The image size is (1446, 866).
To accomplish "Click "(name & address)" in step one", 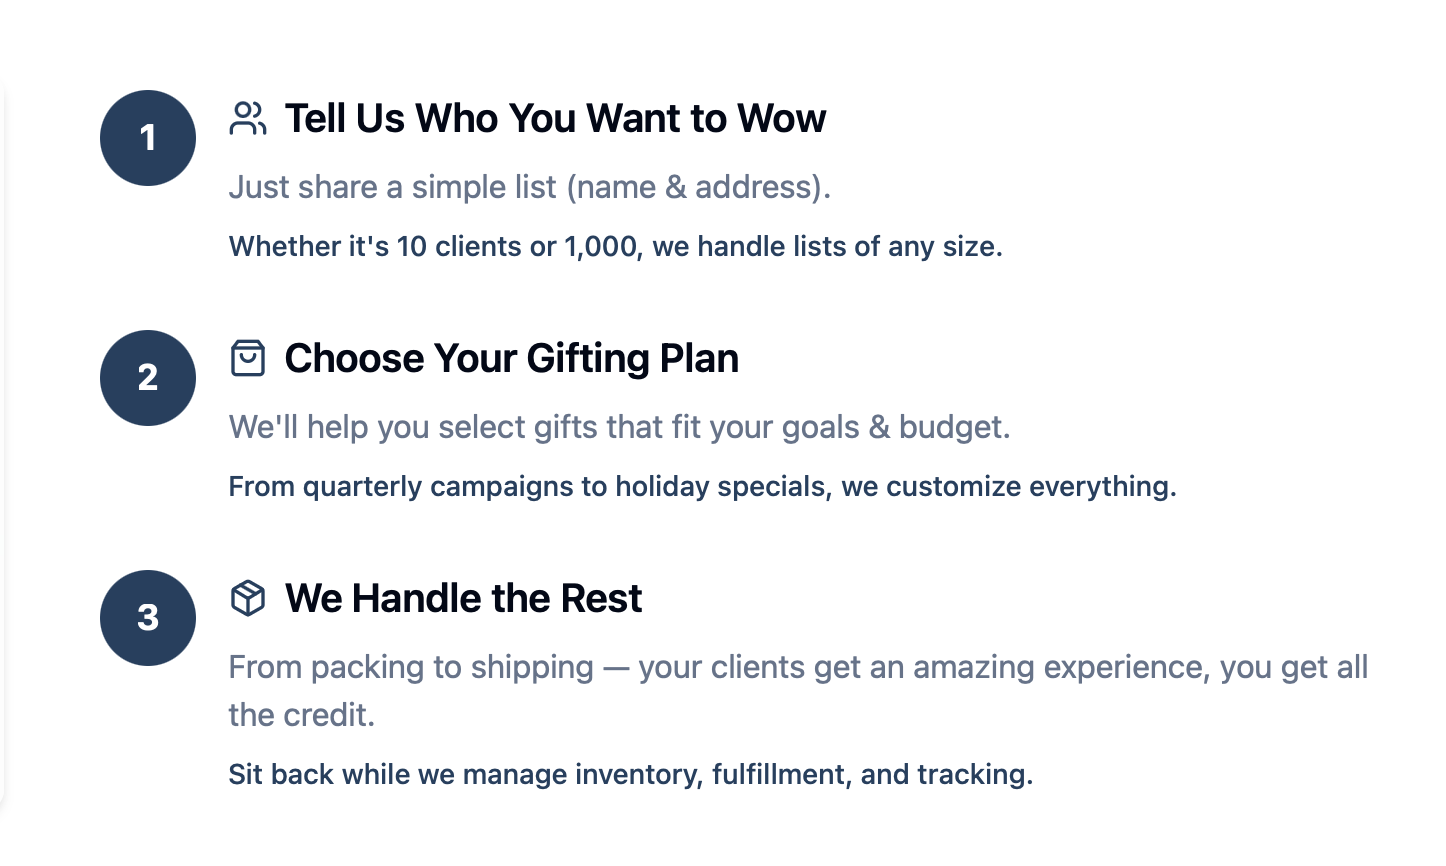I will [699, 187].
